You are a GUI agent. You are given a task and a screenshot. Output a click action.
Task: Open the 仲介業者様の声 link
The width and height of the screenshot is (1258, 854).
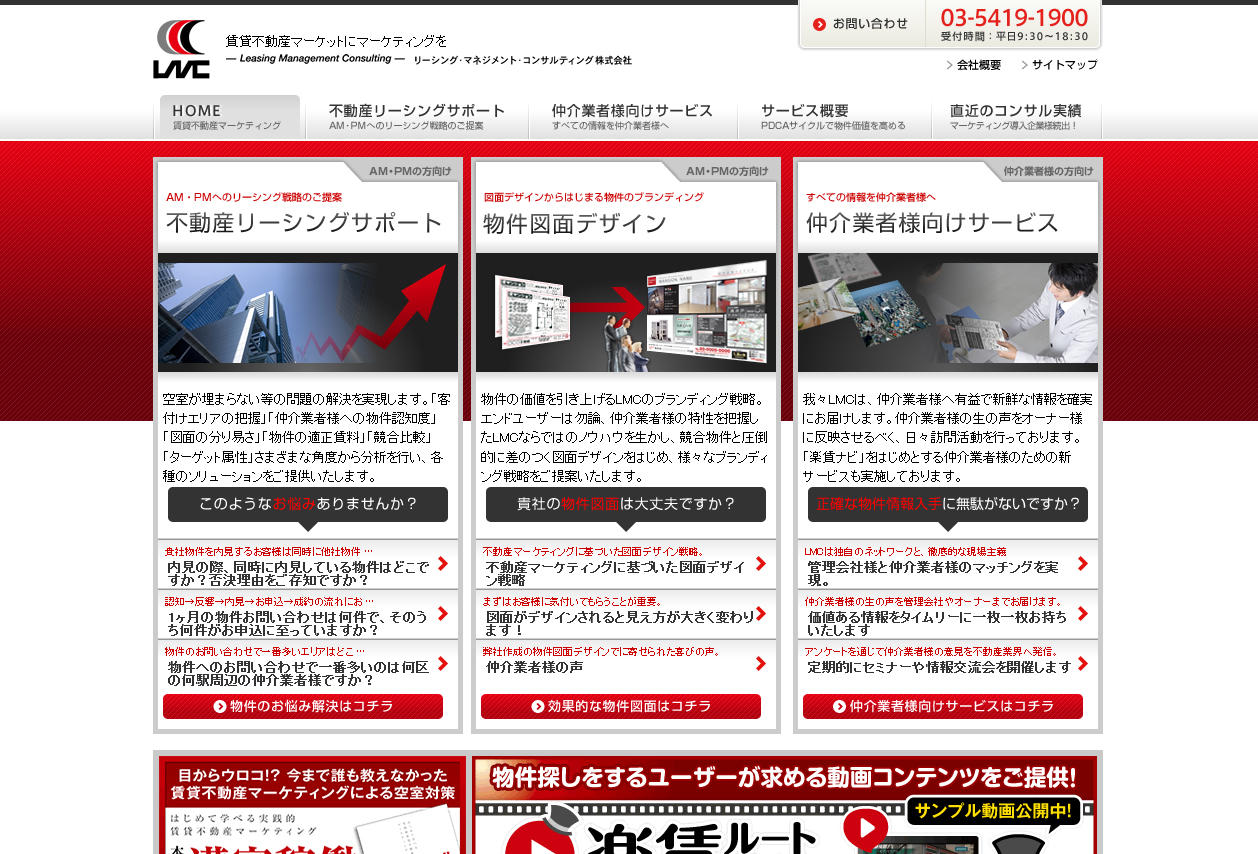tap(535, 667)
